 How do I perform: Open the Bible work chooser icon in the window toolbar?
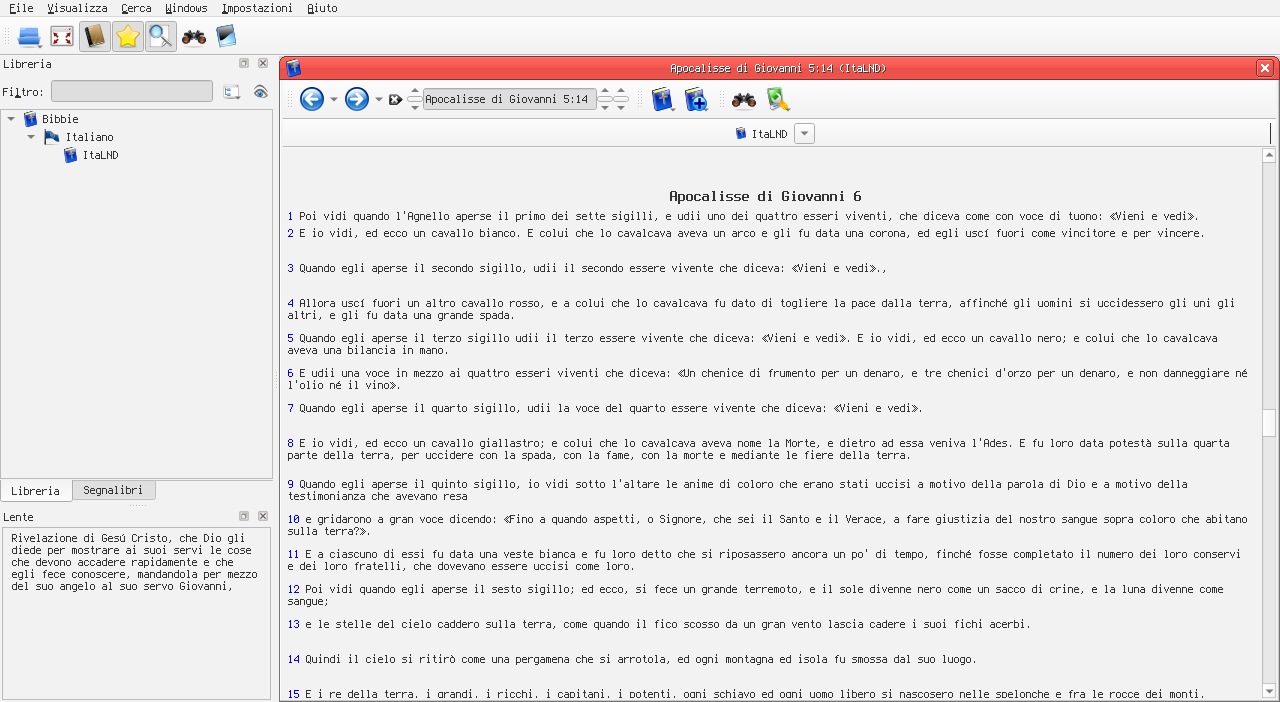pos(663,99)
